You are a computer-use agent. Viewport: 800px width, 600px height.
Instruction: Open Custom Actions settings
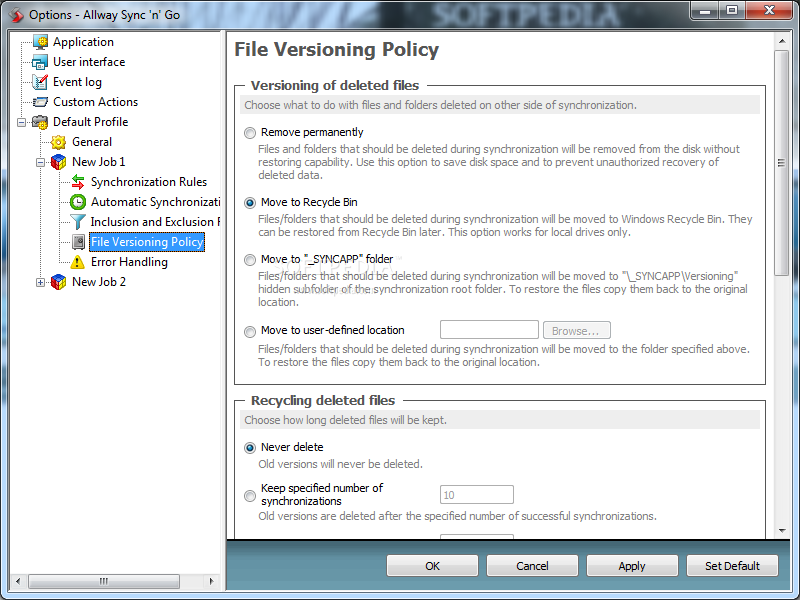coord(95,102)
